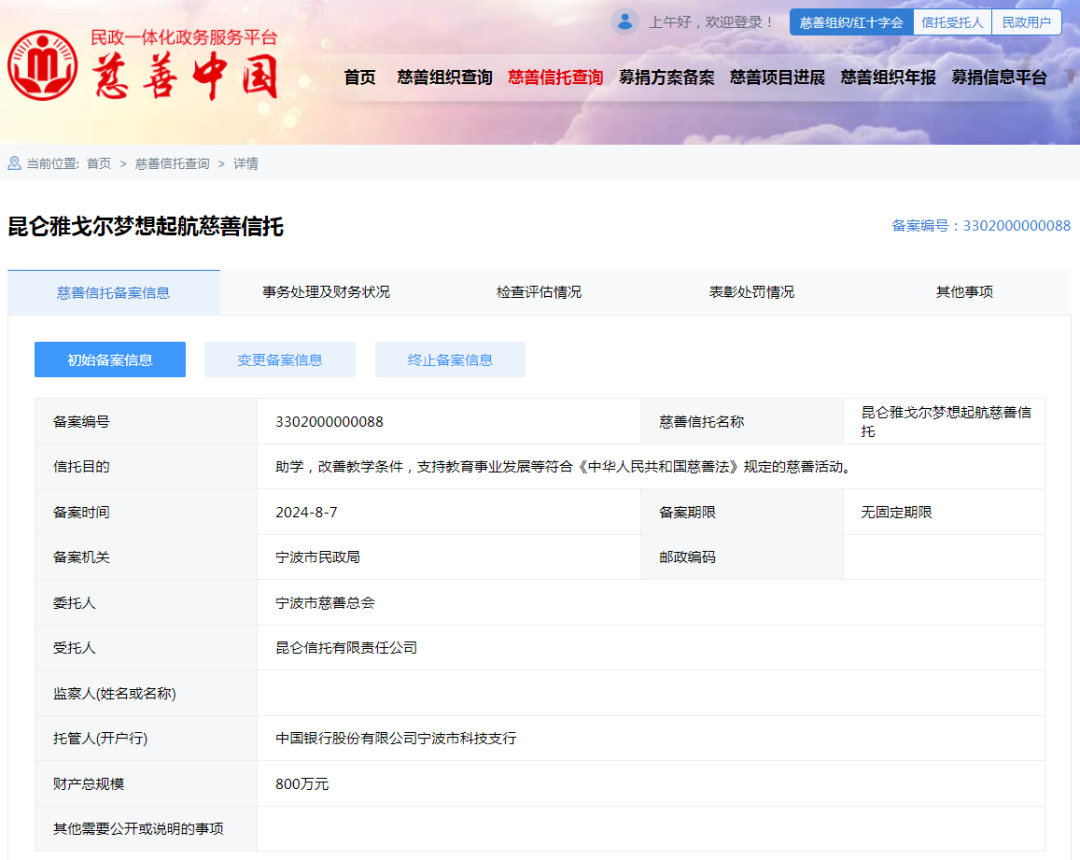Show the 终止备案信息 section
This screenshot has height=860, width=1080.
coord(450,360)
